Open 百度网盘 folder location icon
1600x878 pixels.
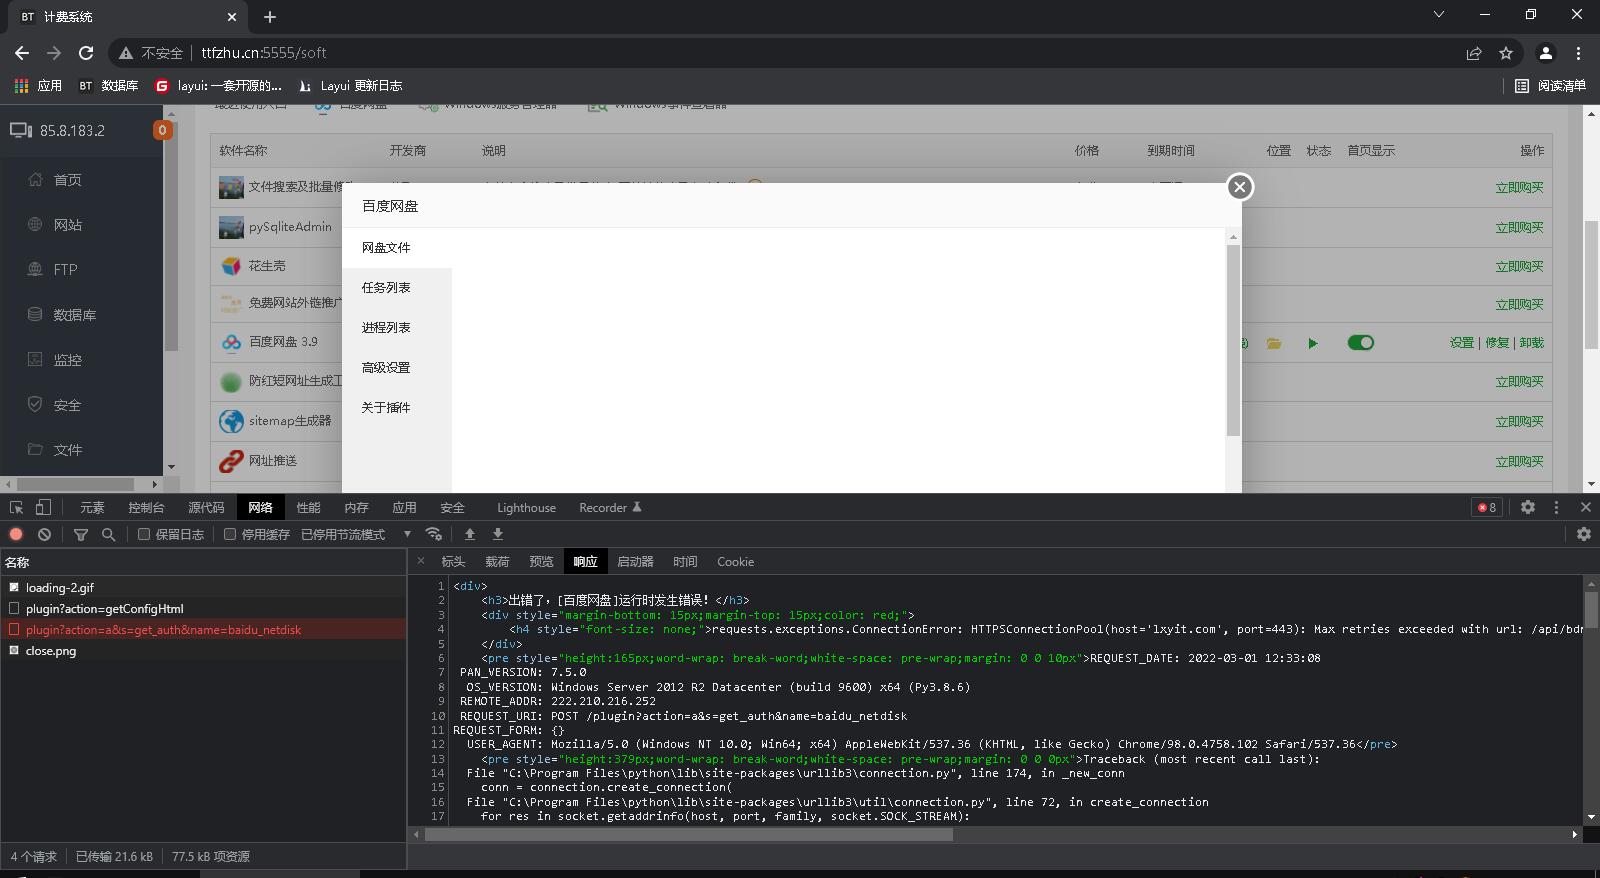(x=1274, y=343)
